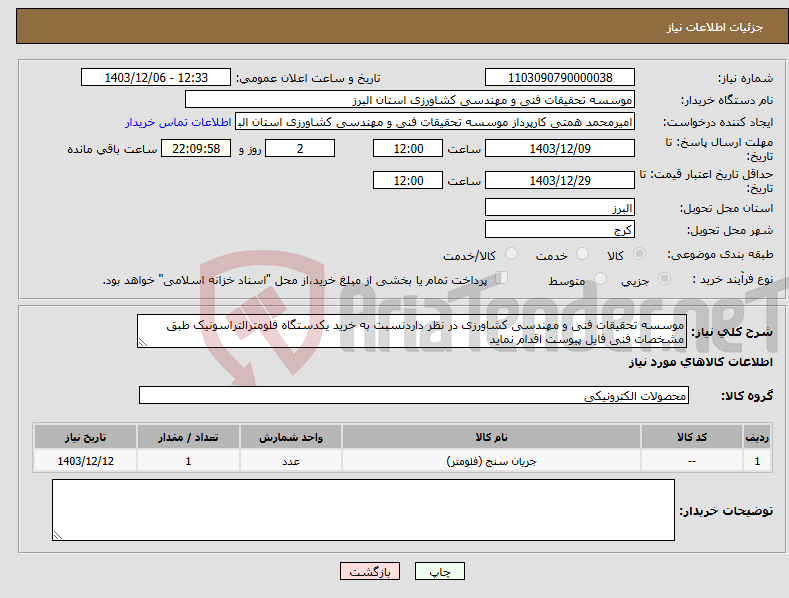Click the تعداد / مقدار column header
The width and height of the screenshot is (789, 598).
(188, 437)
